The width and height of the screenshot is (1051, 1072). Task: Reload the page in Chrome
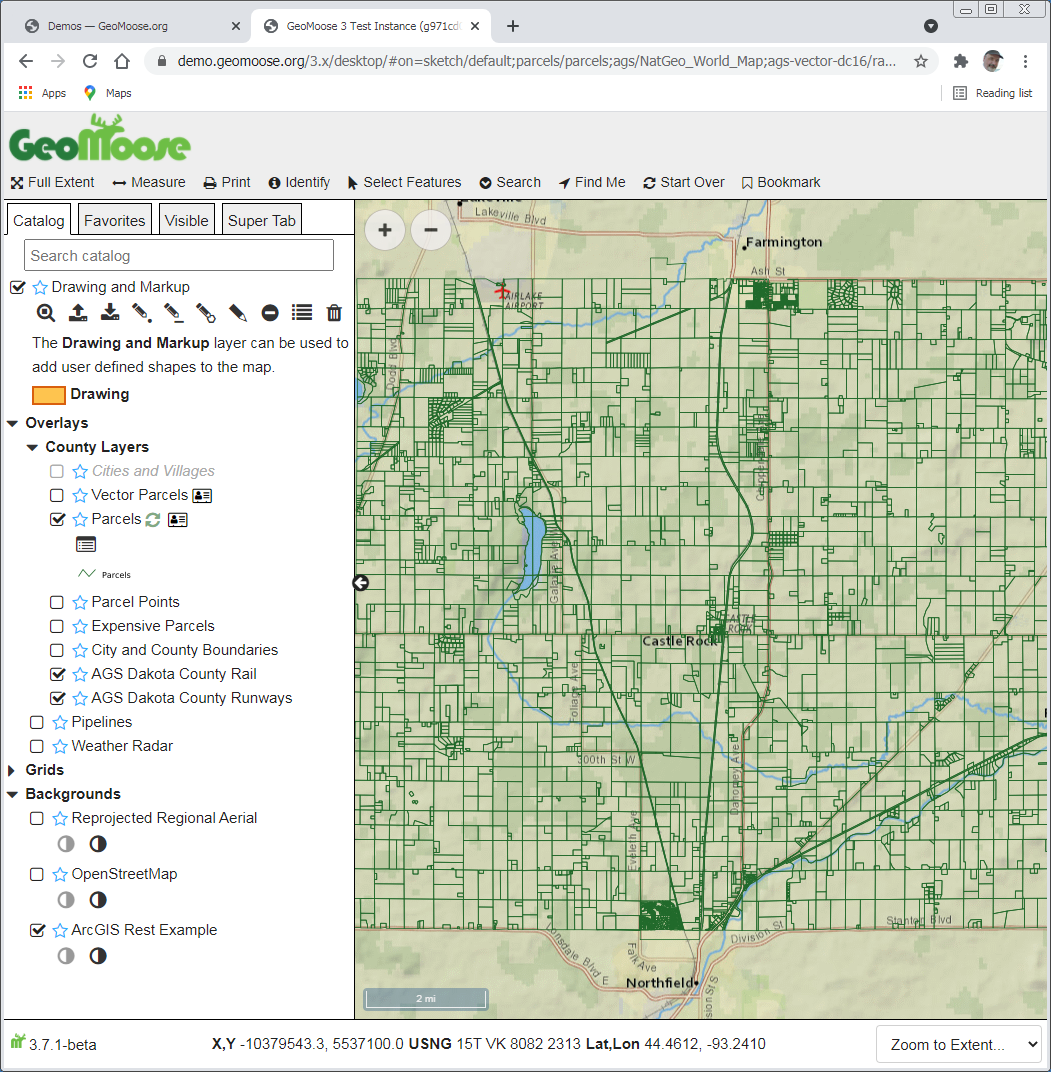(x=90, y=61)
